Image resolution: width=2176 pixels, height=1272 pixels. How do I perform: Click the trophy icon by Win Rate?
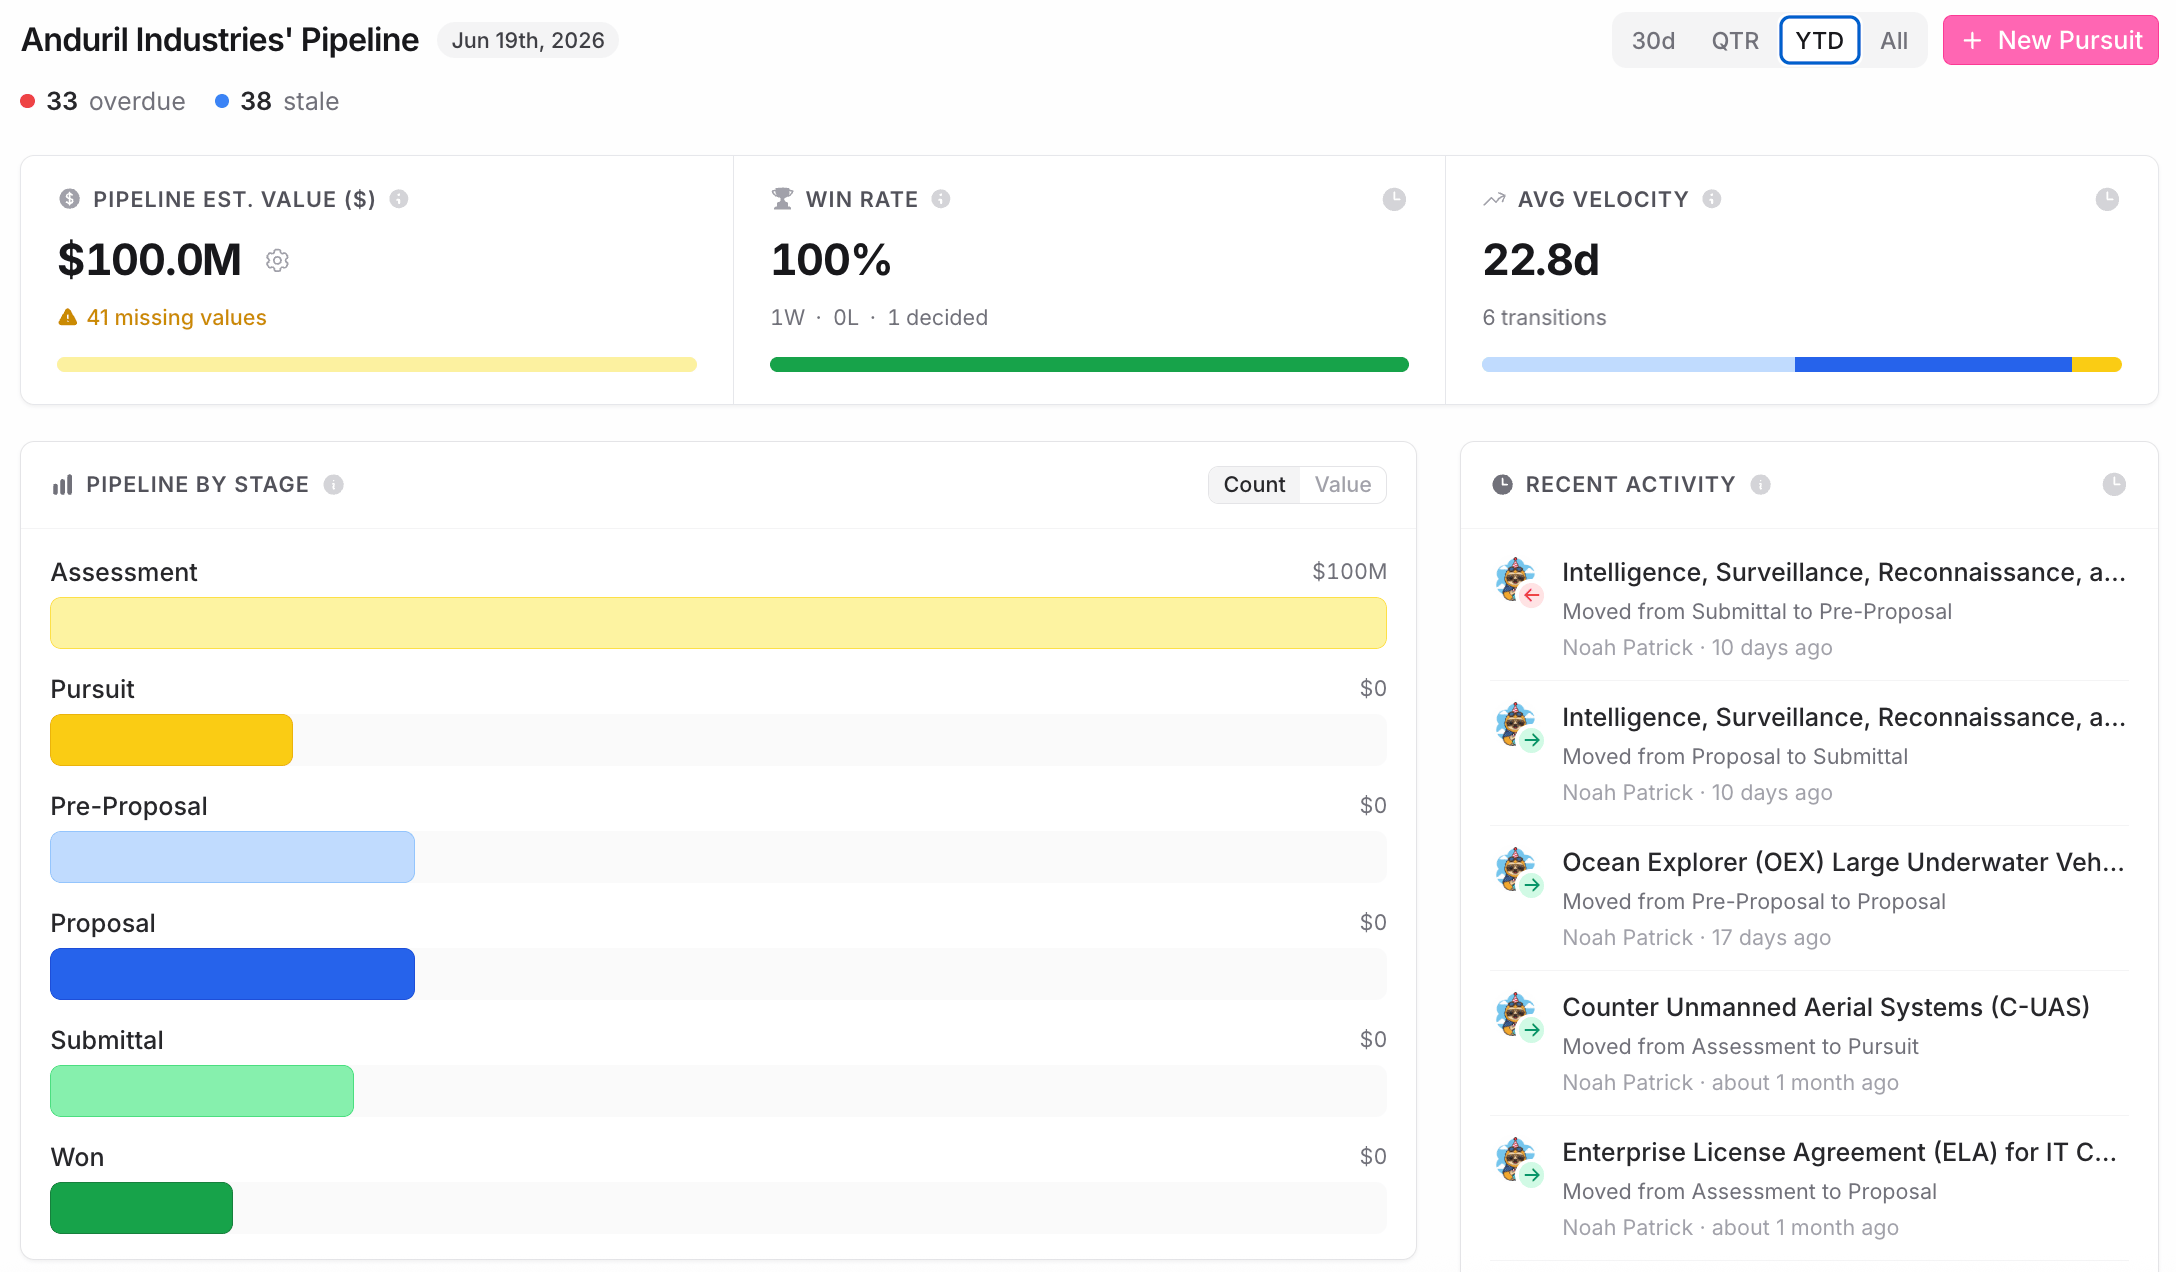[x=782, y=198]
